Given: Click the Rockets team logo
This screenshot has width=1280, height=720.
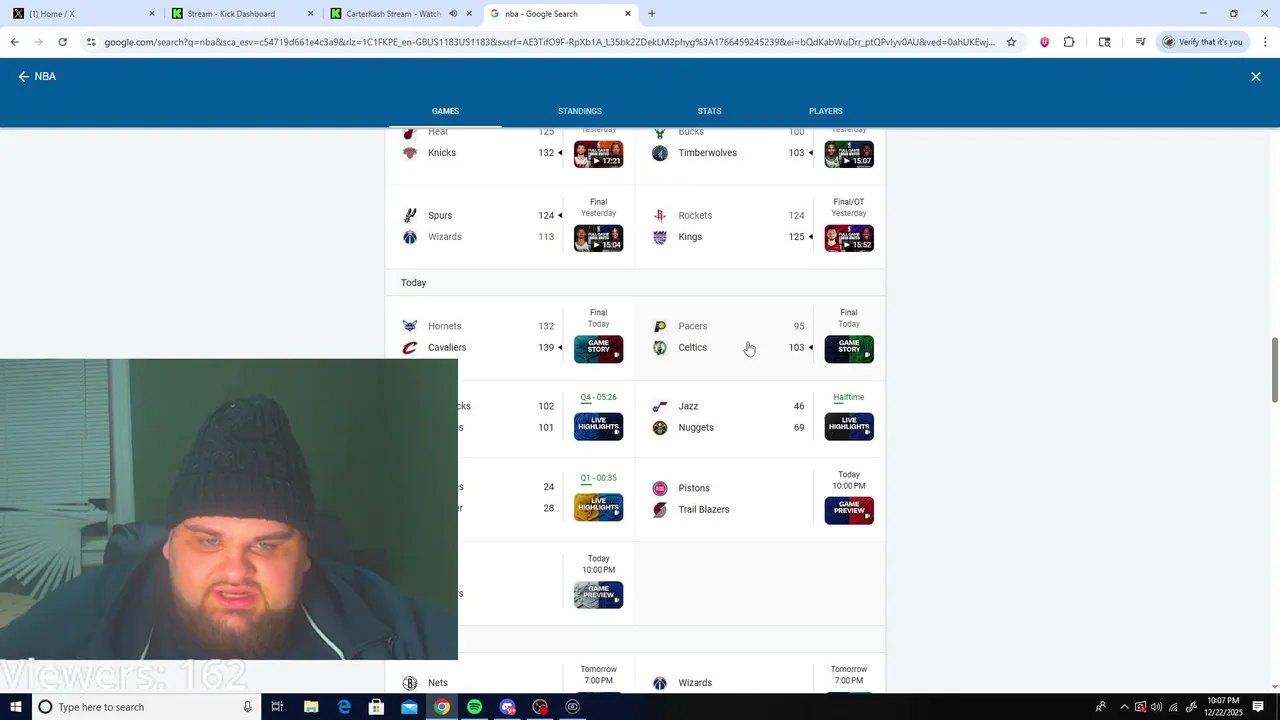Looking at the screenshot, I should 659,215.
